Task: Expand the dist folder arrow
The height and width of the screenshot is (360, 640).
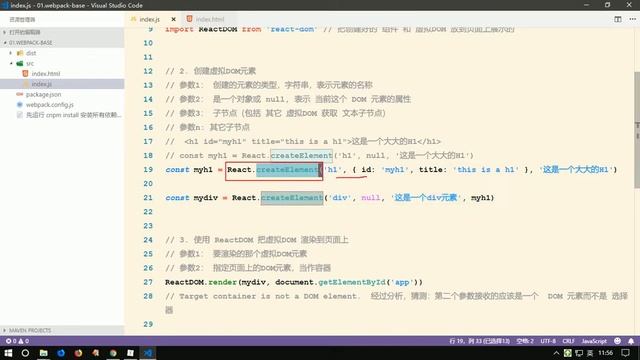Action: point(11,53)
